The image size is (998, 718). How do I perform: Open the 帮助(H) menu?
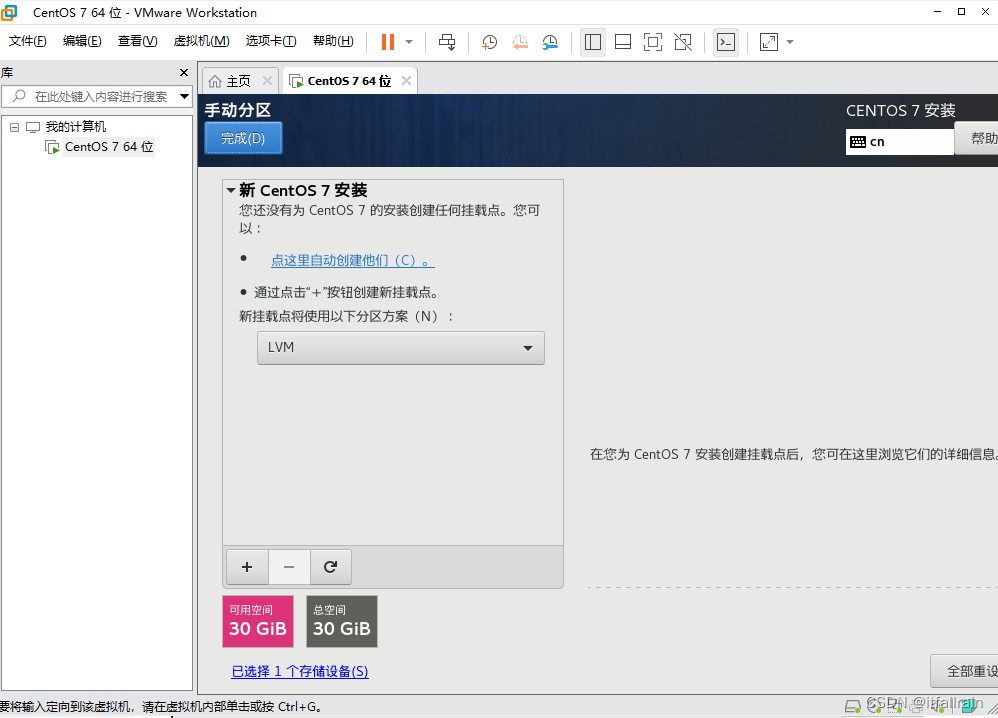pos(333,41)
